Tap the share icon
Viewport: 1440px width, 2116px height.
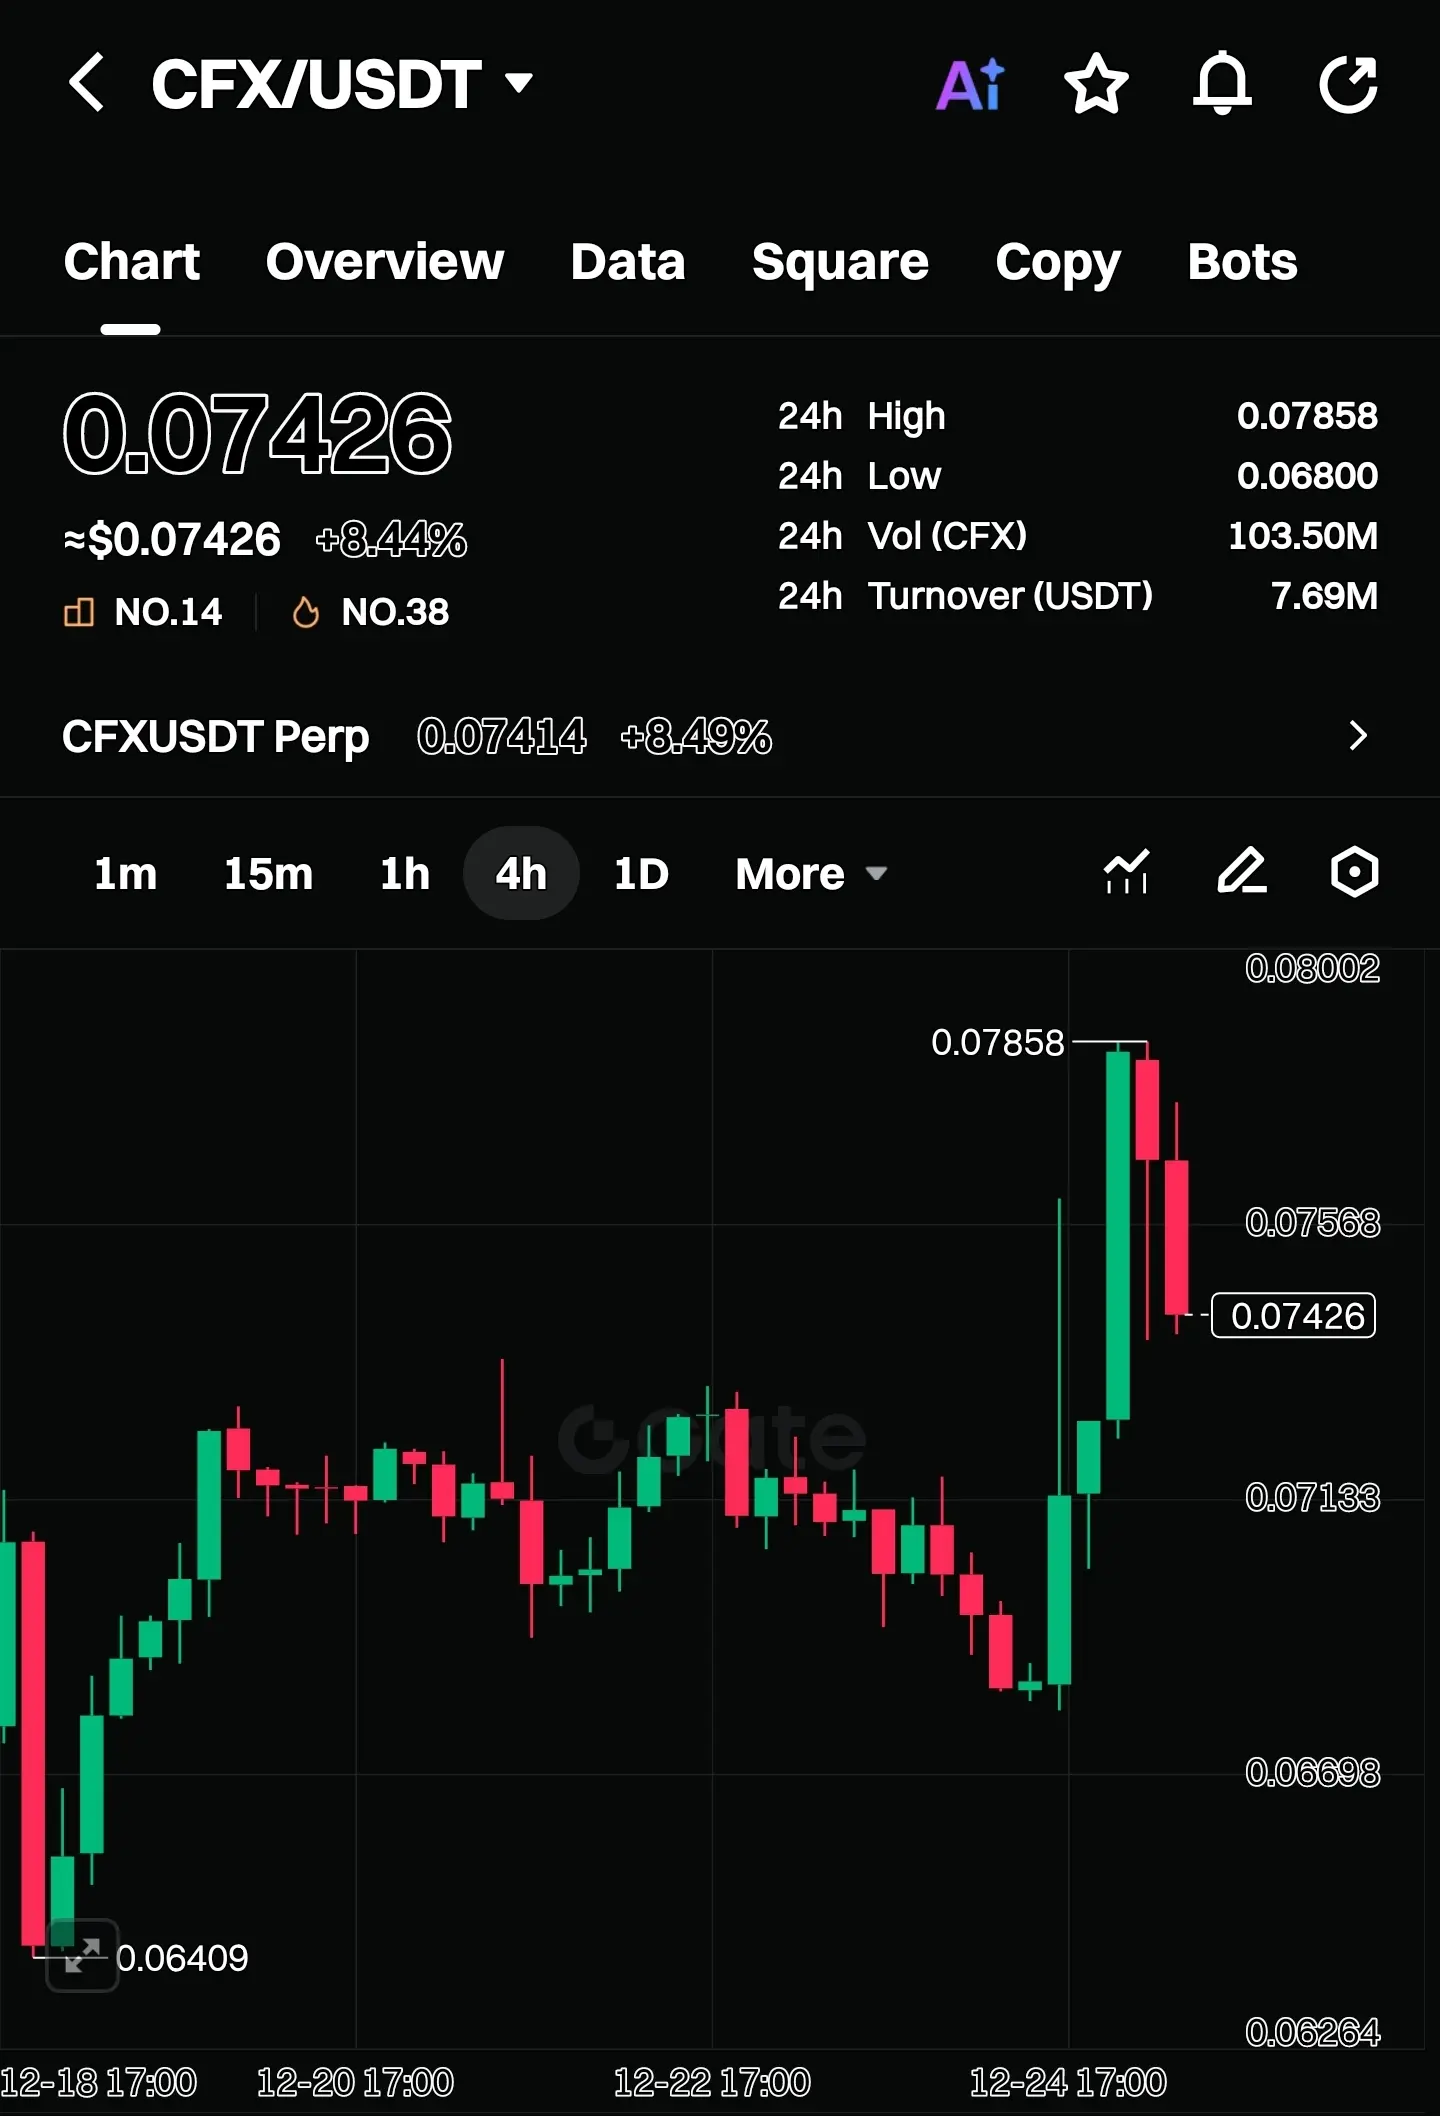pyautogui.click(x=1348, y=84)
